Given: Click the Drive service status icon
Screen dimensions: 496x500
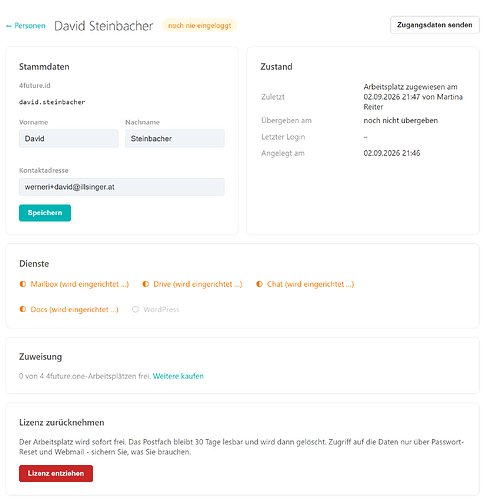Looking at the screenshot, I should [x=146, y=284].
